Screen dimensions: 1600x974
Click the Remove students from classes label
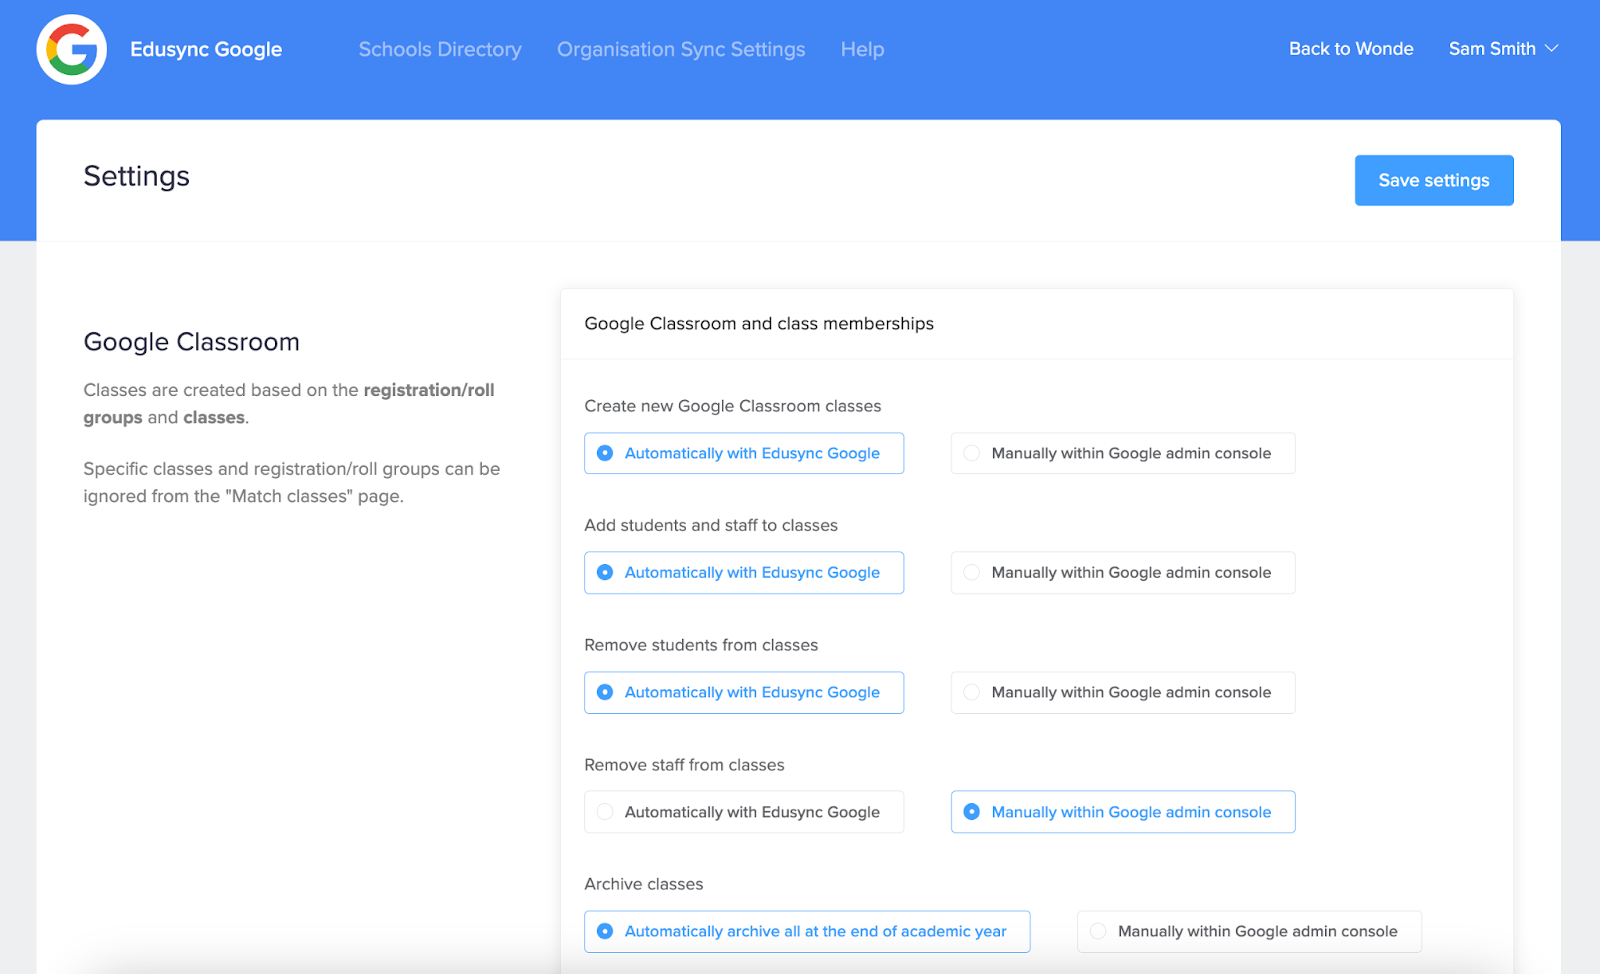tap(701, 645)
